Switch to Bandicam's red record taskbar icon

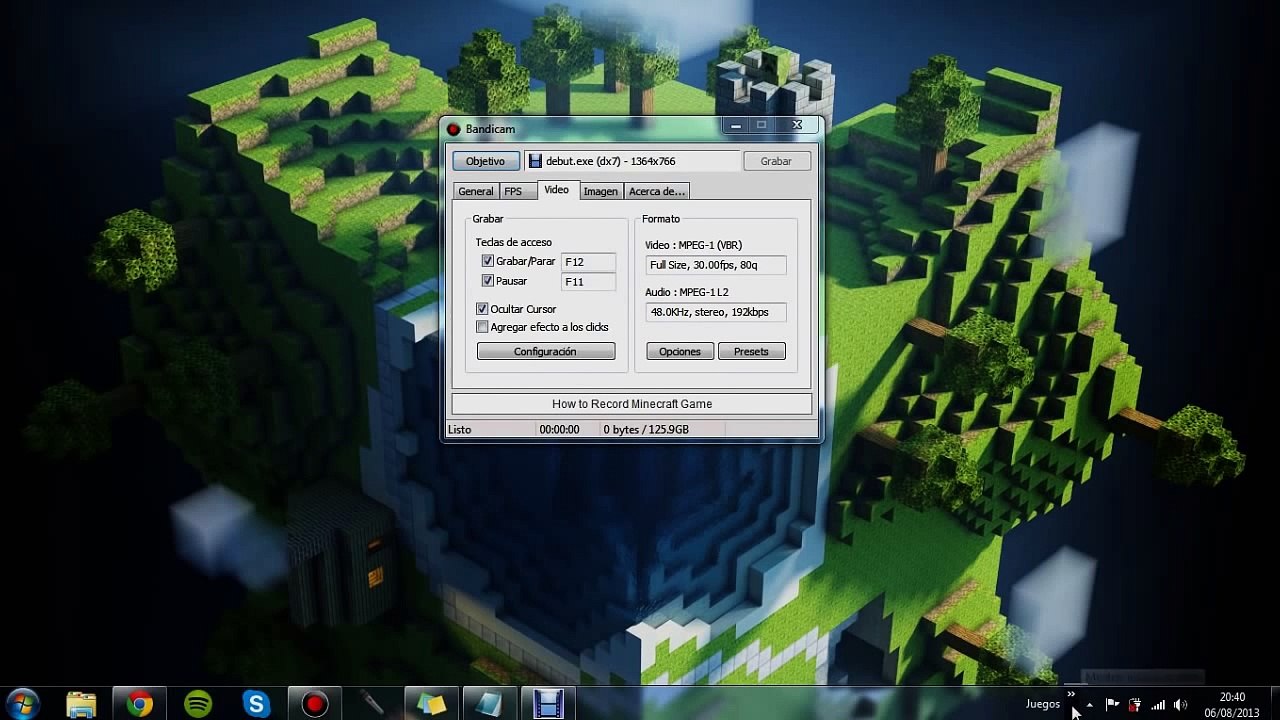click(x=315, y=704)
